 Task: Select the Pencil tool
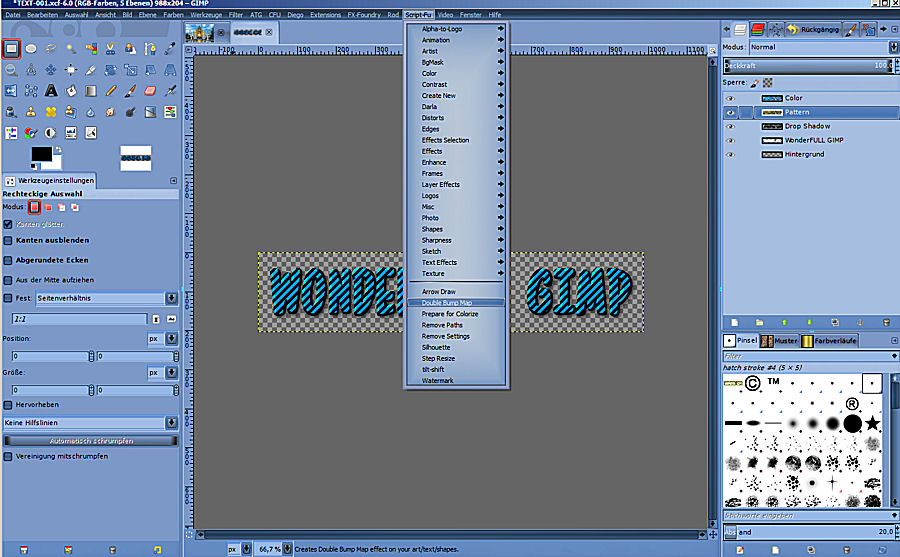pos(110,91)
